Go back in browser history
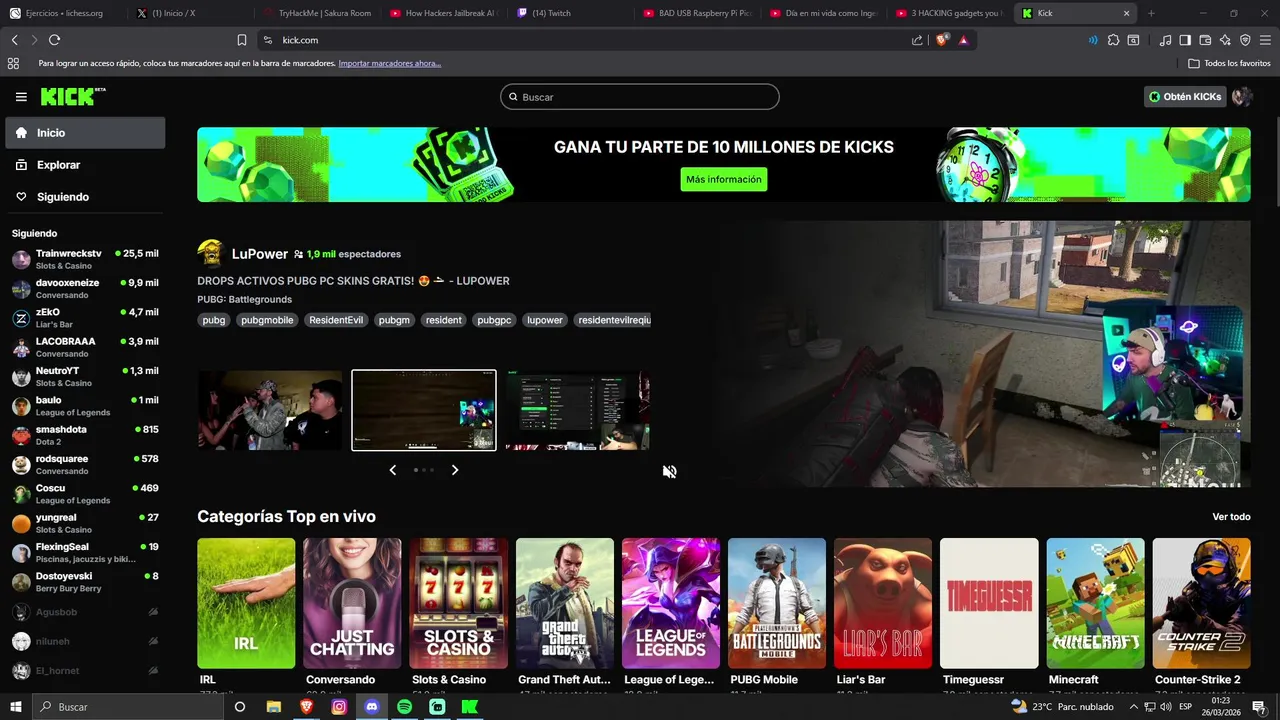This screenshot has height=720, width=1280. [14, 40]
